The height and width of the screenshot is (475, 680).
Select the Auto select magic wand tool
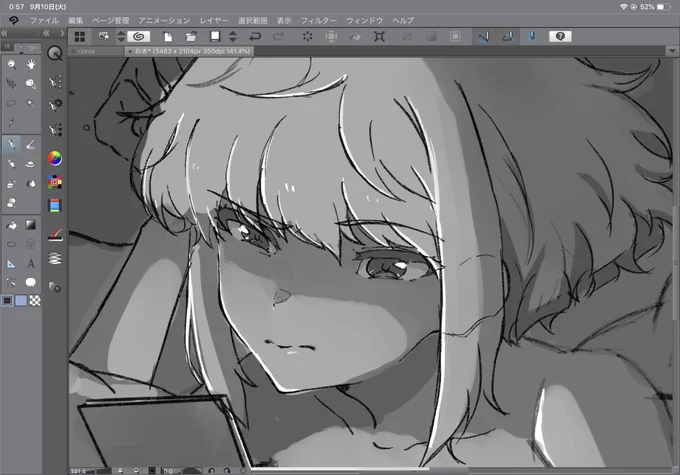[31, 103]
